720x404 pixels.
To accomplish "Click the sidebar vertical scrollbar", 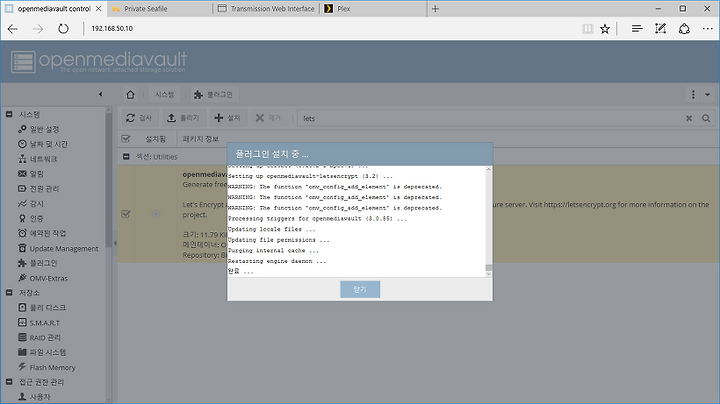I will (x=109, y=179).
